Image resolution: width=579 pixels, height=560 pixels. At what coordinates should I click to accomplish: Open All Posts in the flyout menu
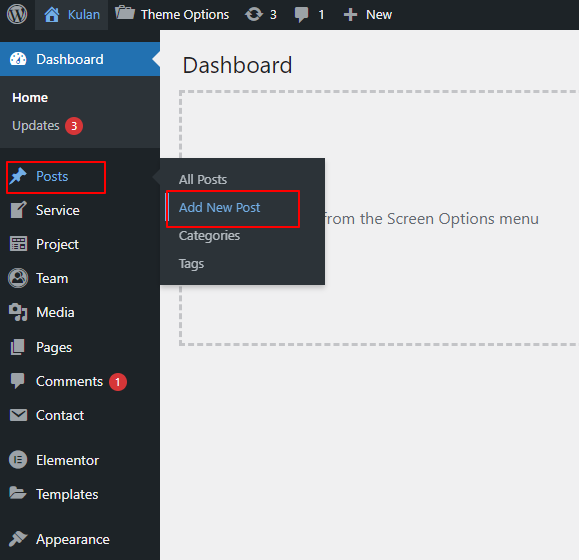point(203,179)
